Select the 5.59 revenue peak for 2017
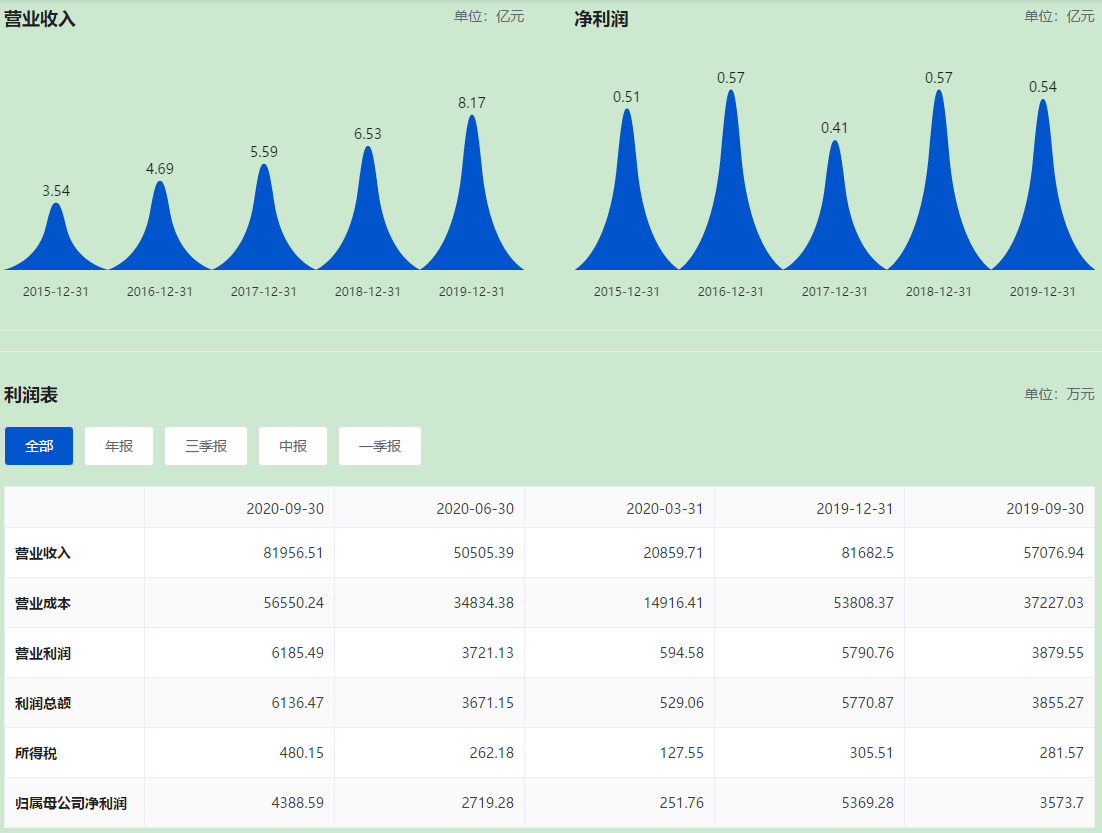 [x=264, y=210]
